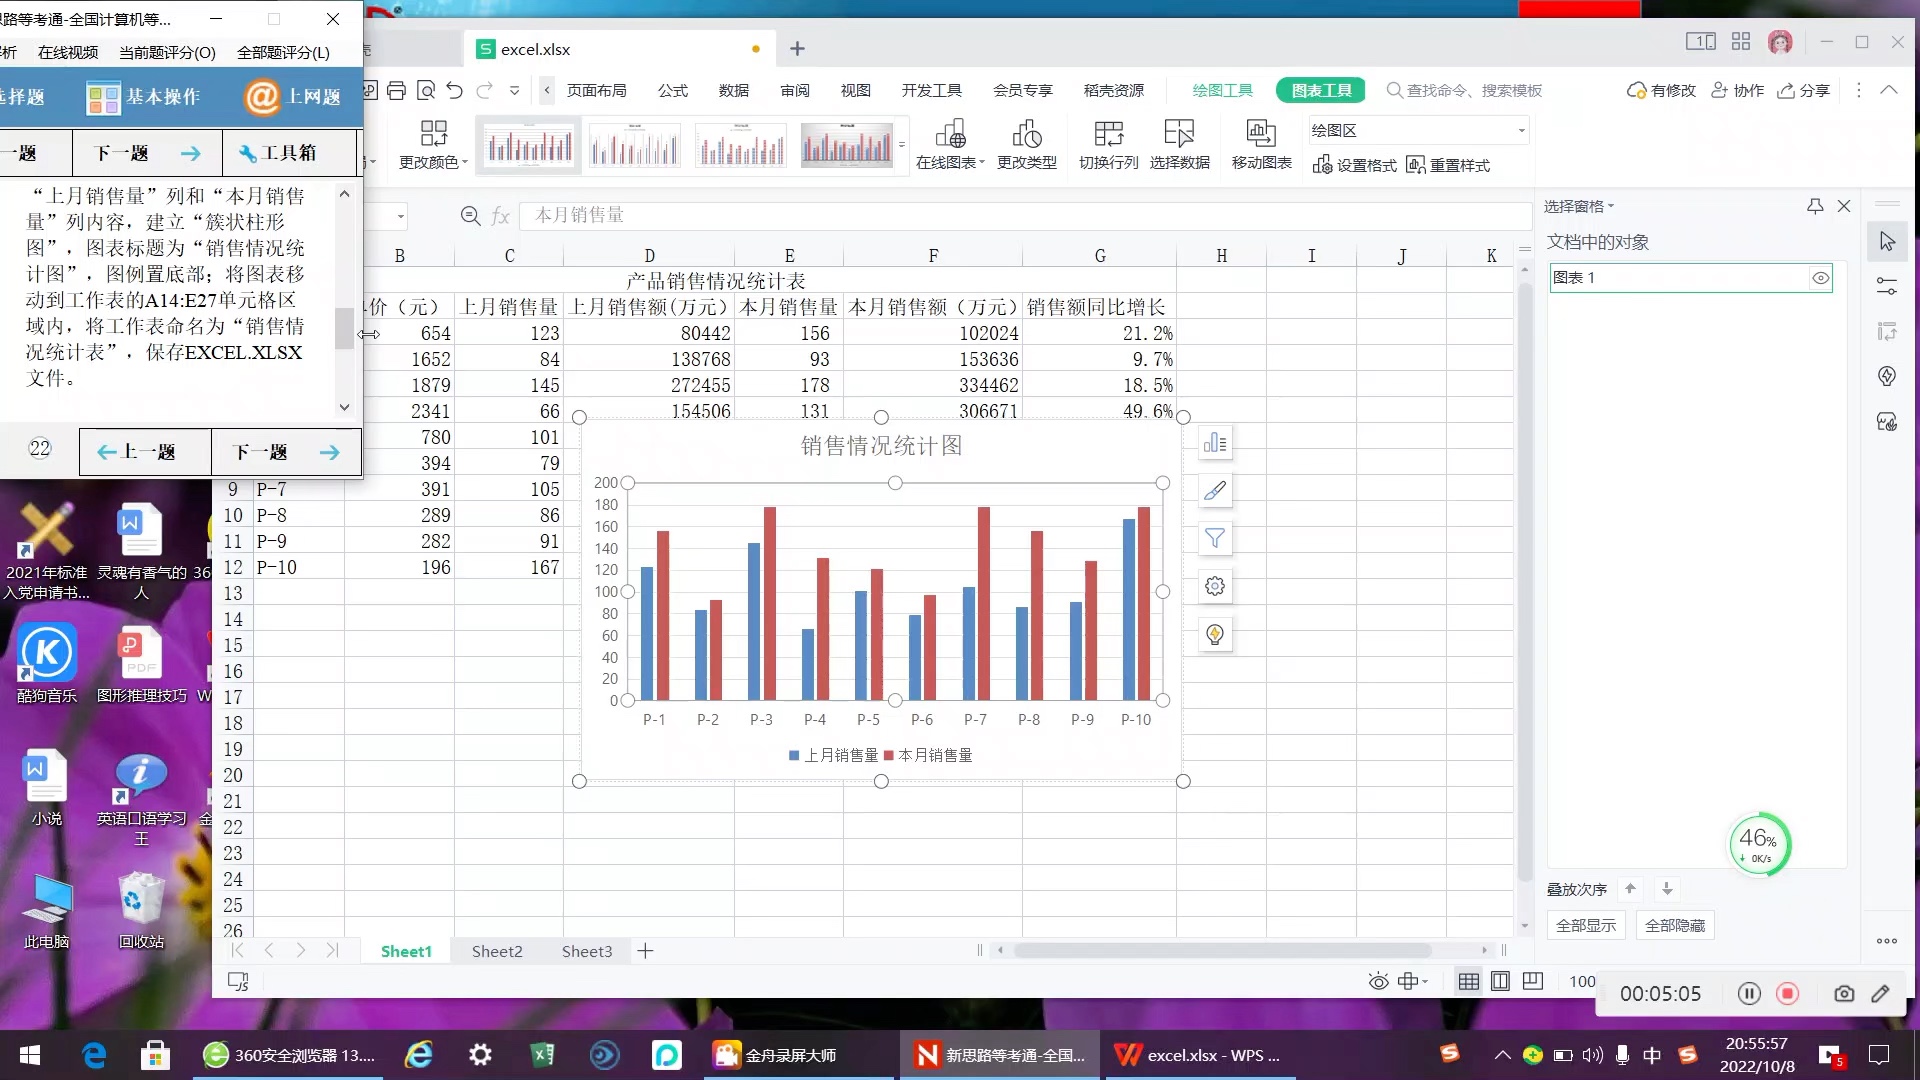Click Reset Style (重置样式) button
This screenshot has width=1920, height=1080.
(1447, 165)
